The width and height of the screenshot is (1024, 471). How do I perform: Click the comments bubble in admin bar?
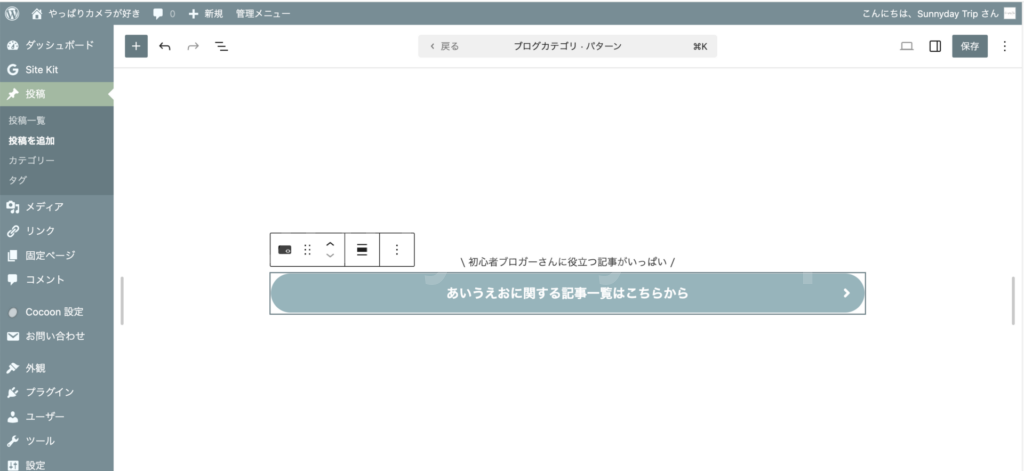click(162, 14)
